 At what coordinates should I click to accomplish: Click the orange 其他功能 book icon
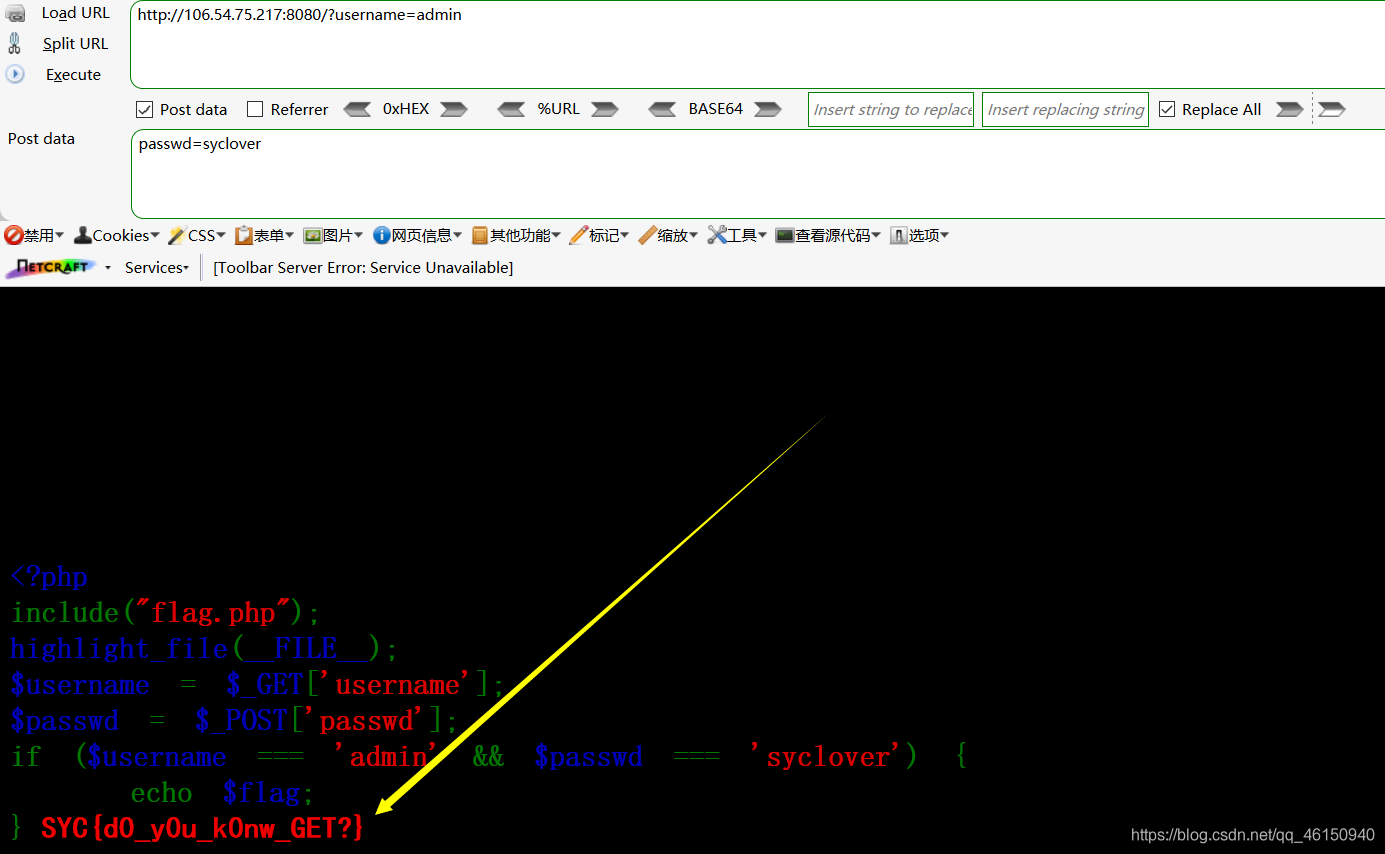[480, 235]
